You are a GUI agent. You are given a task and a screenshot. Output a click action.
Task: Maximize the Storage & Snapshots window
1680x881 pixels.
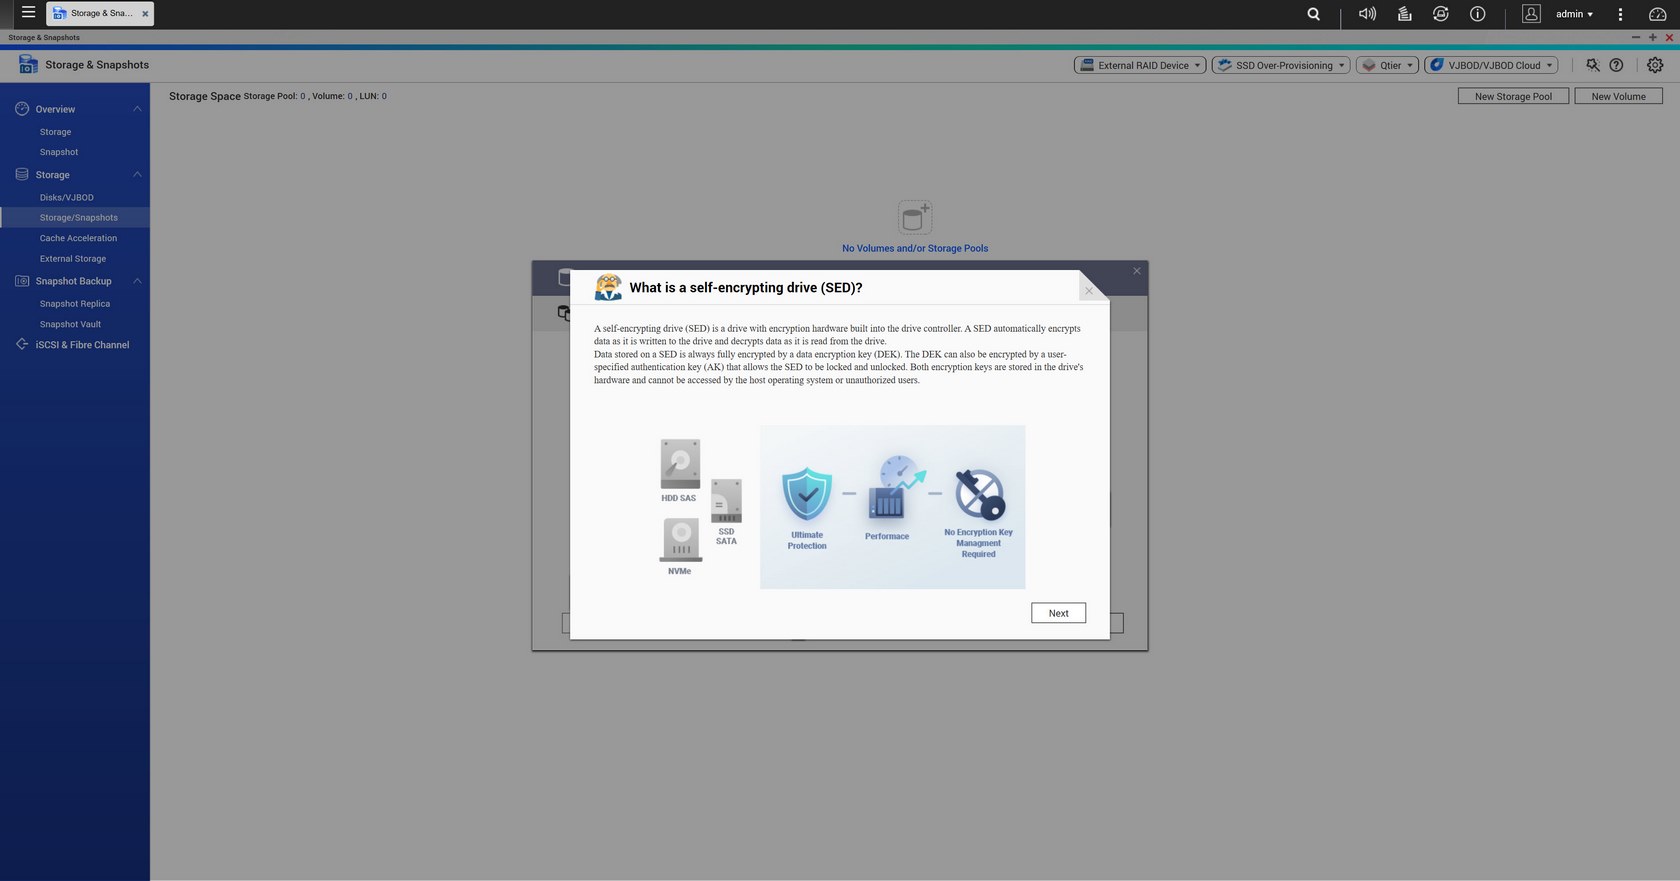[1652, 37]
